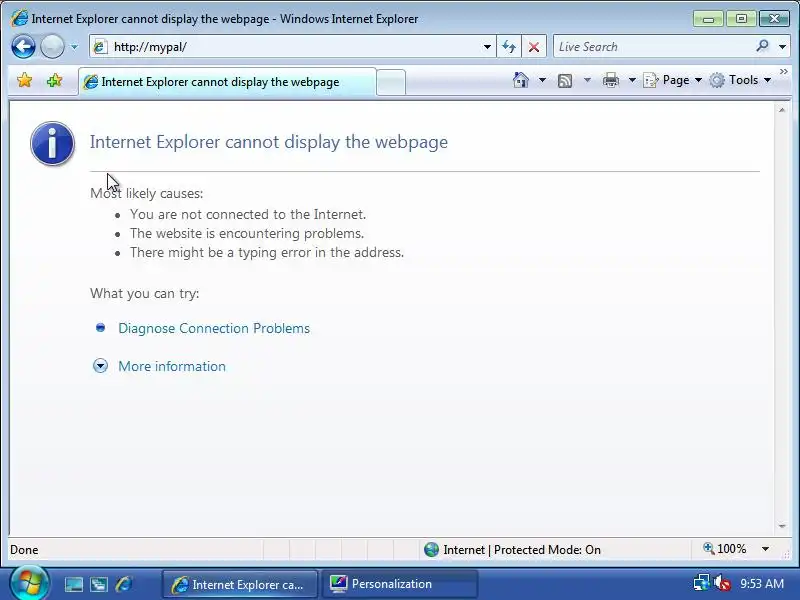800x600 pixels.
Task: Expand the Print options dropdown arrow
Action: tap(632, 80)
